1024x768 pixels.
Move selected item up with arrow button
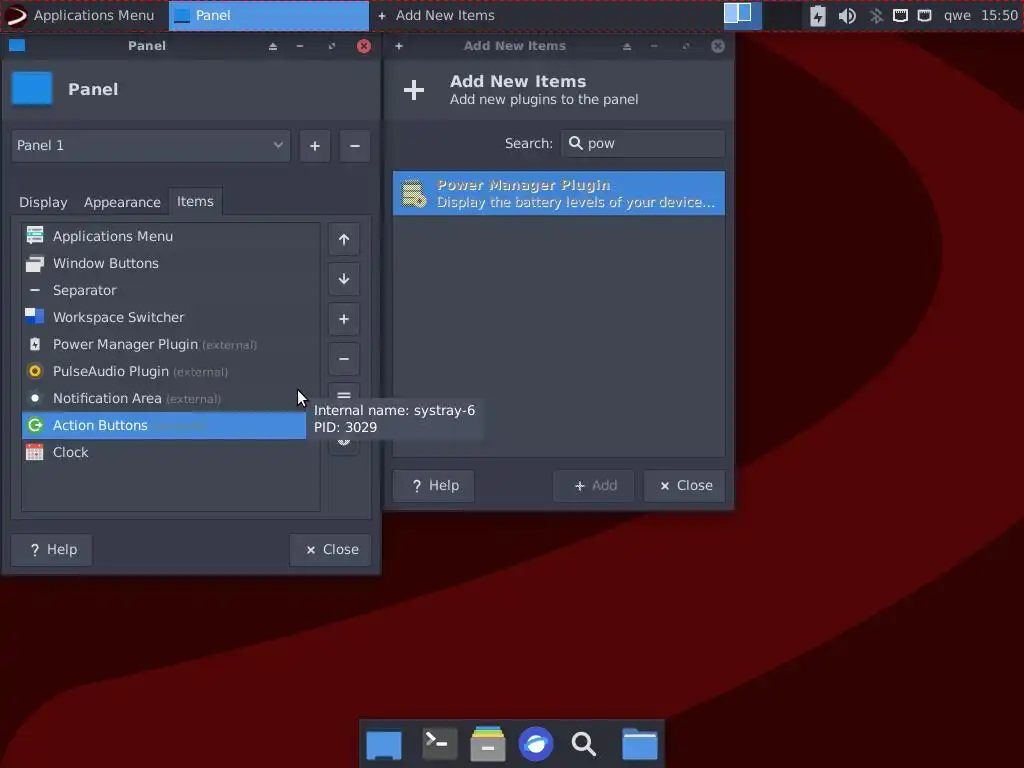click(344, 239)
